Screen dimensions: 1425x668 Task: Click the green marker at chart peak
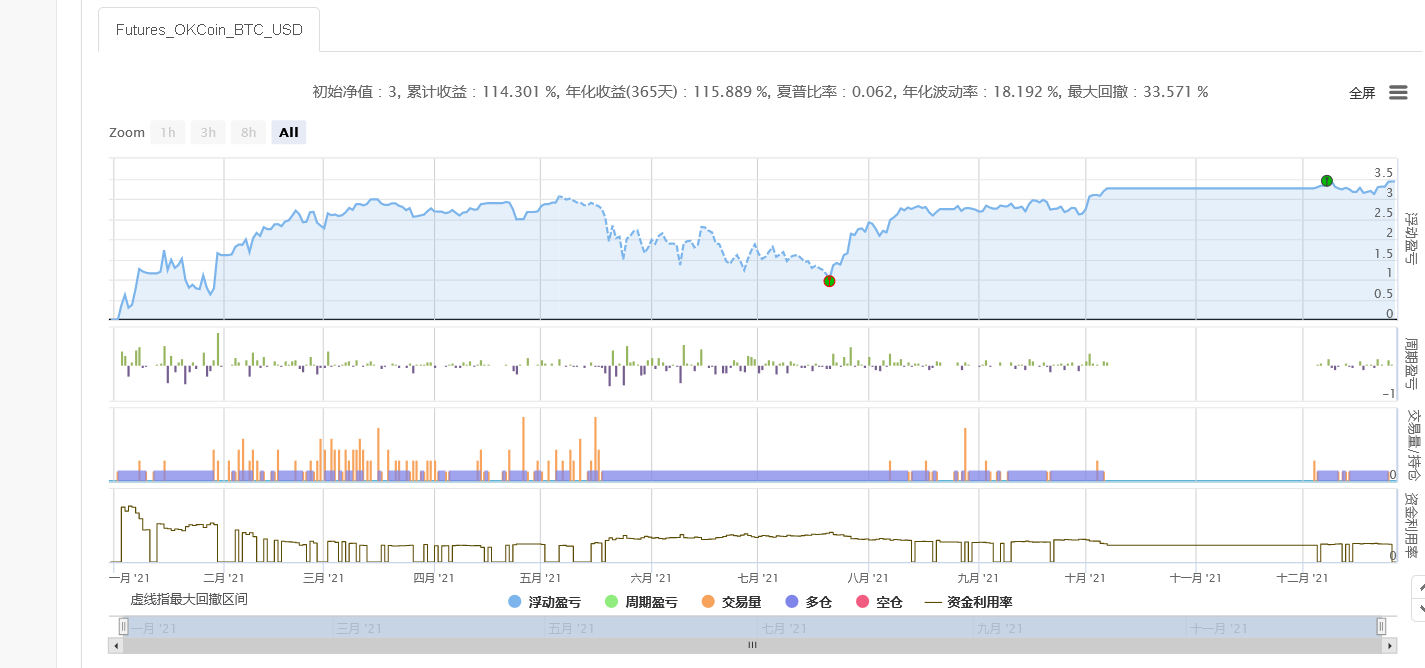(x=1326, y=181)
